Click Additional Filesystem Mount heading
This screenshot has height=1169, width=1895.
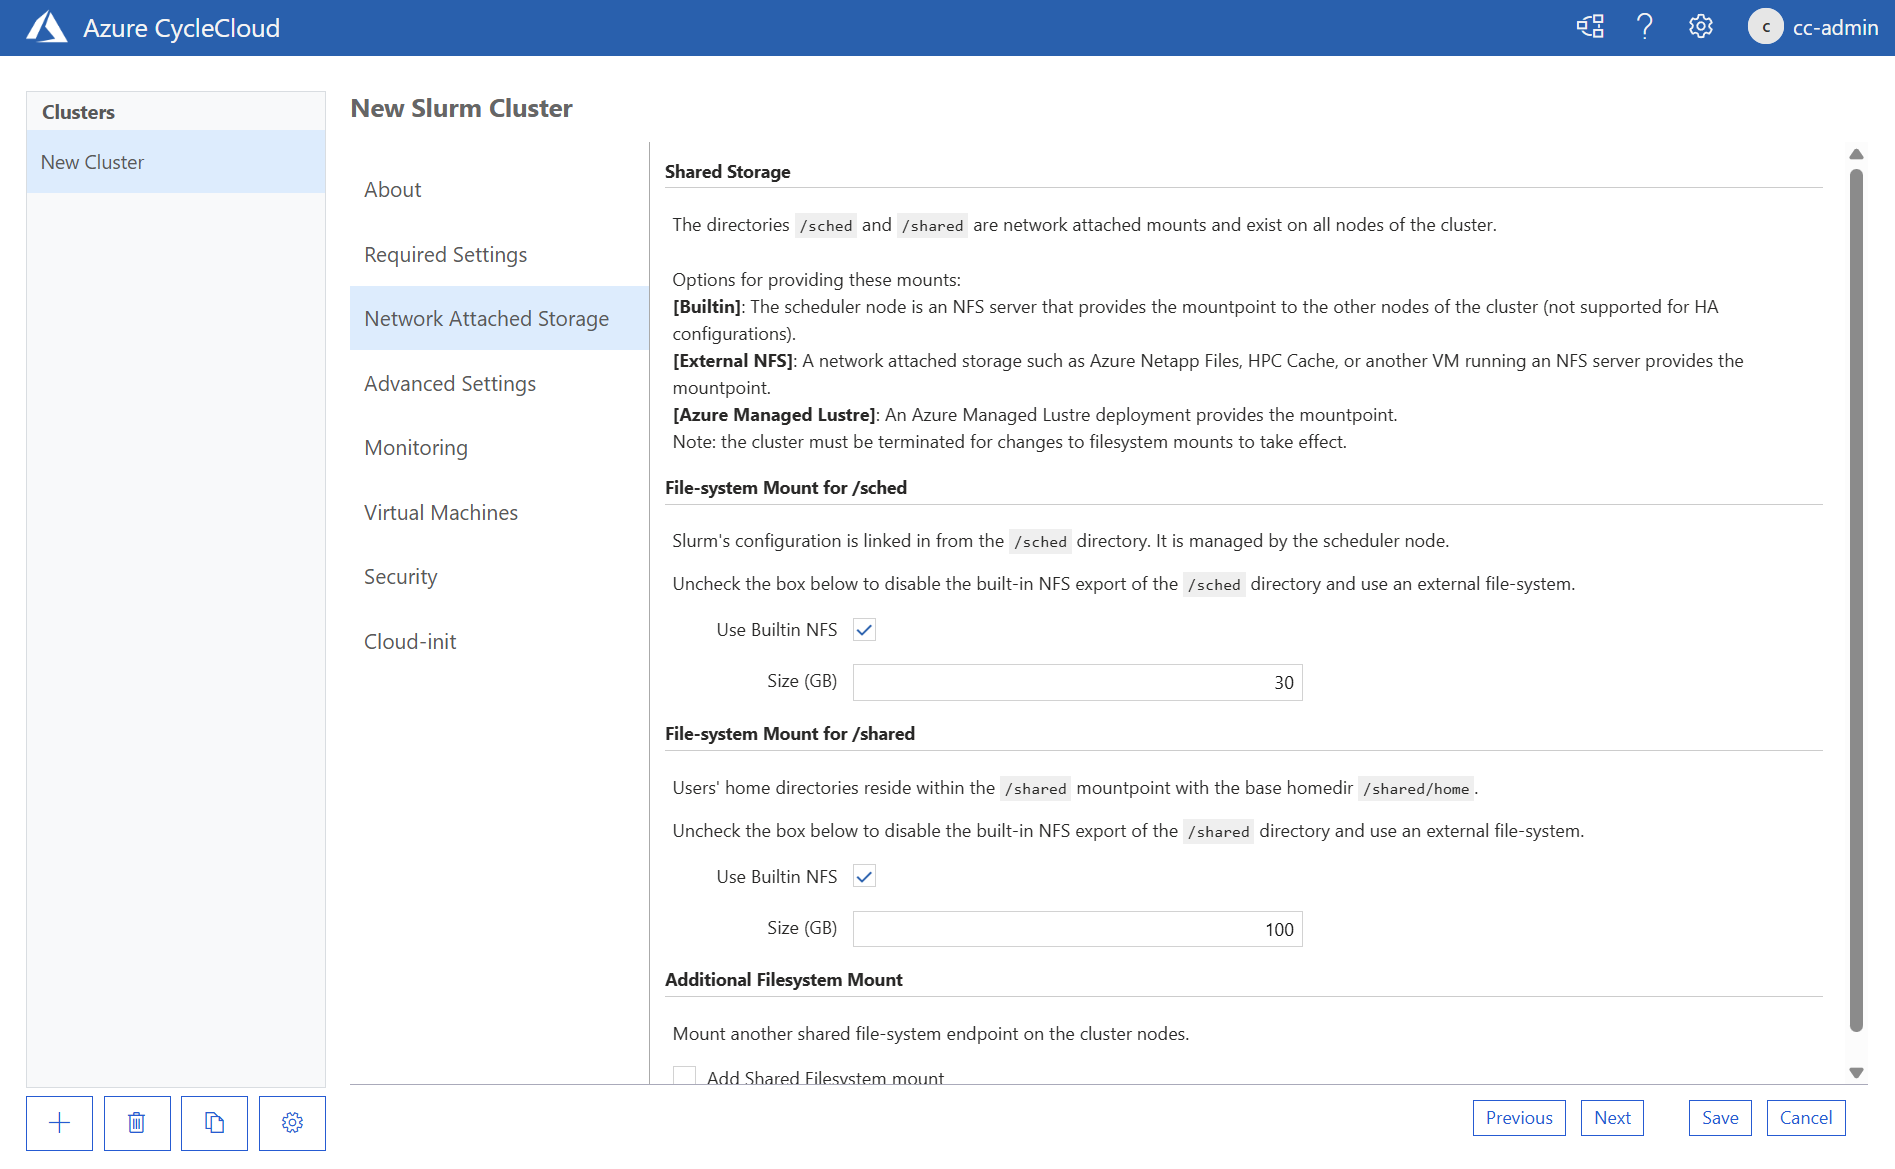tap(784, 980)
